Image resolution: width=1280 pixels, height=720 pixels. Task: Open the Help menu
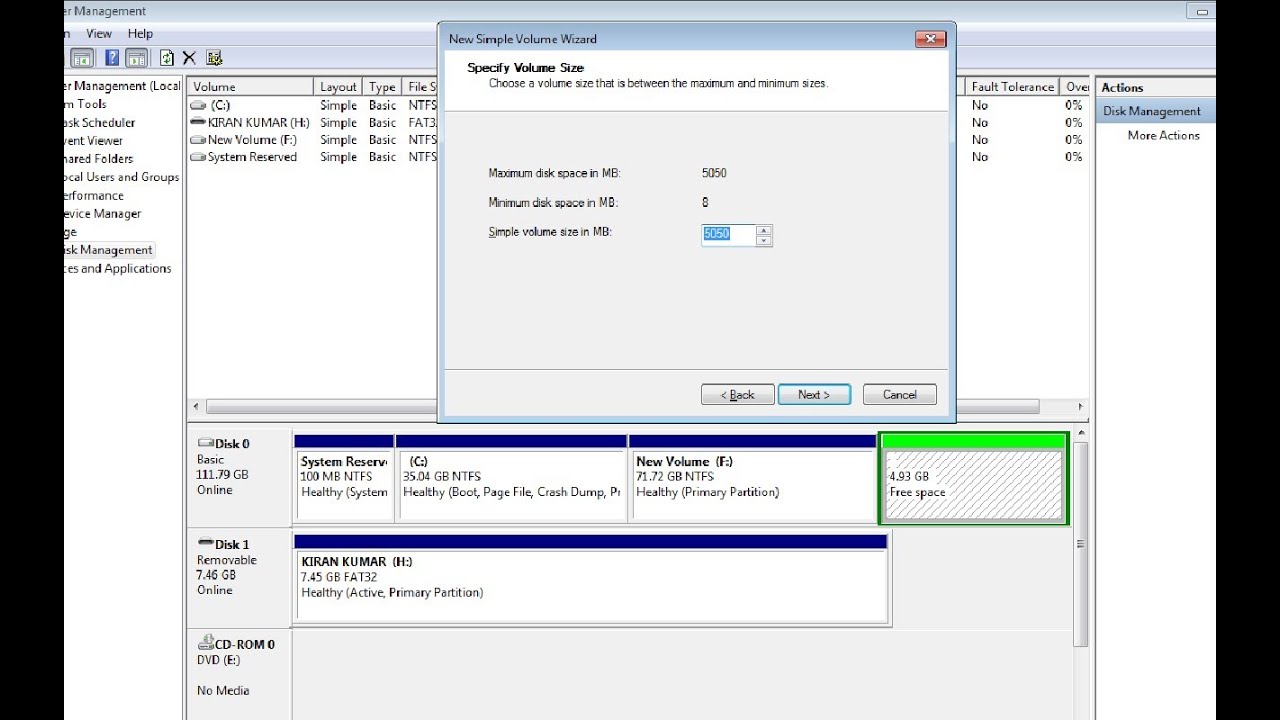click(x=140, y=33)
